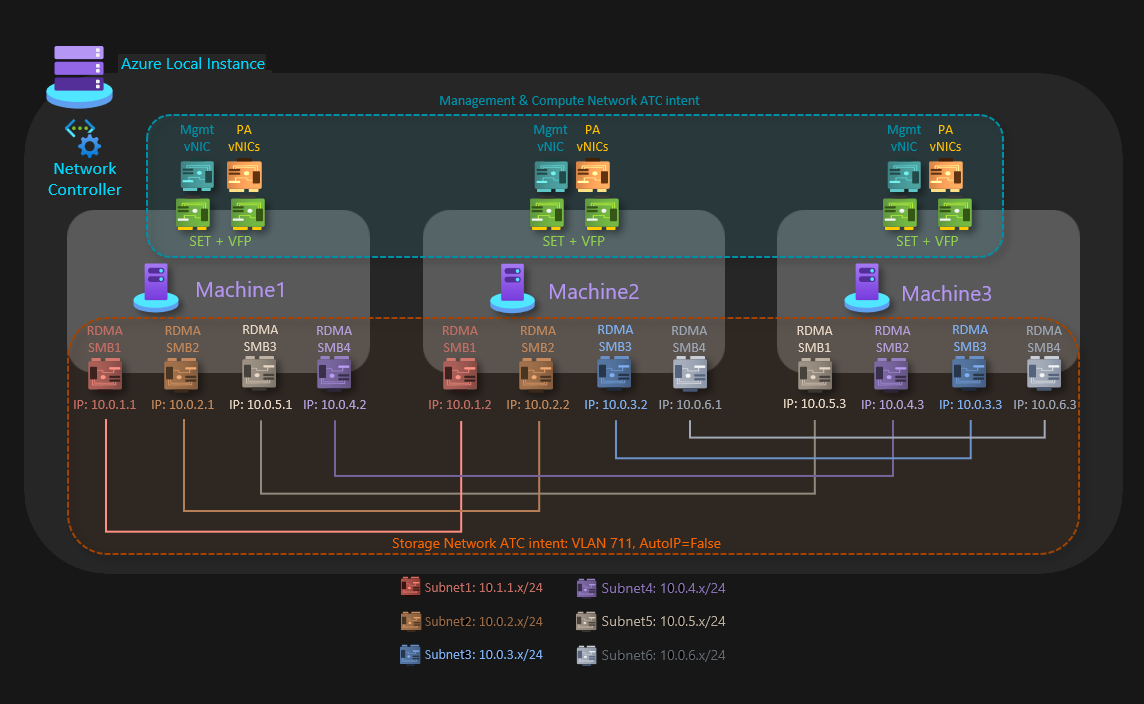Click the Machine2 label
1144x704 pixels.
point(594,292)
